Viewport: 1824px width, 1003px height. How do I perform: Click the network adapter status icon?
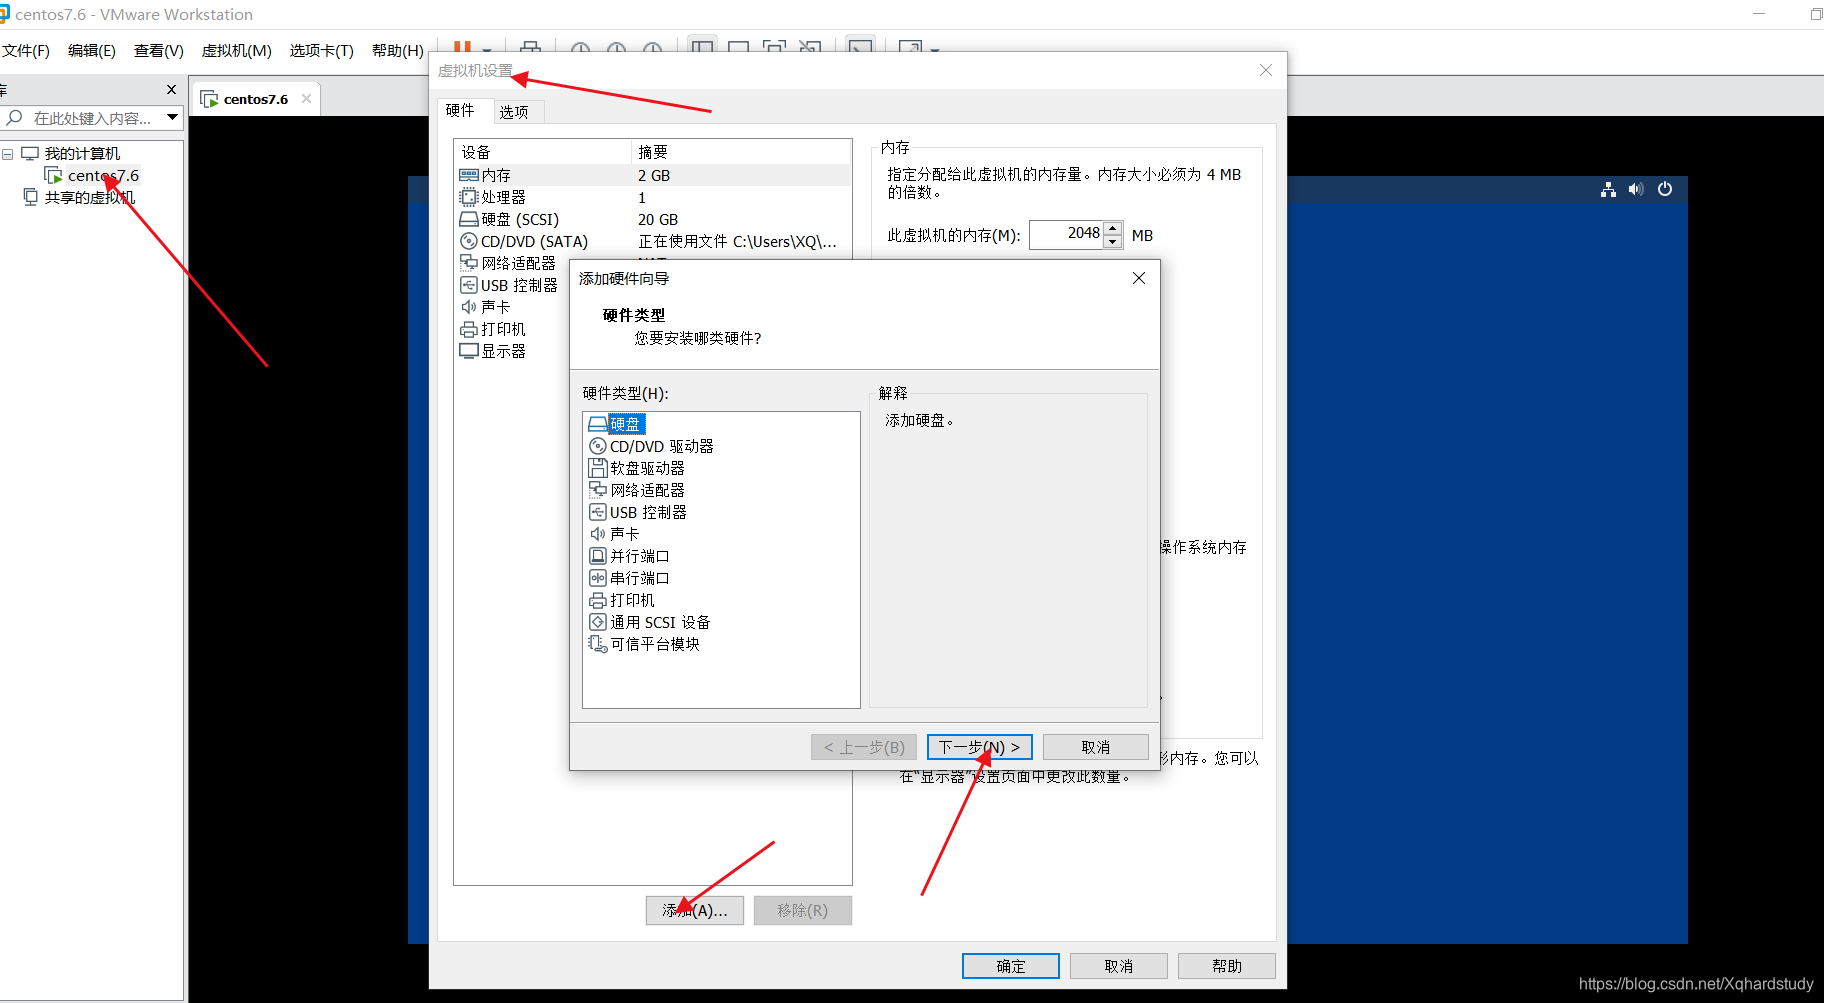coord(1608,189)
